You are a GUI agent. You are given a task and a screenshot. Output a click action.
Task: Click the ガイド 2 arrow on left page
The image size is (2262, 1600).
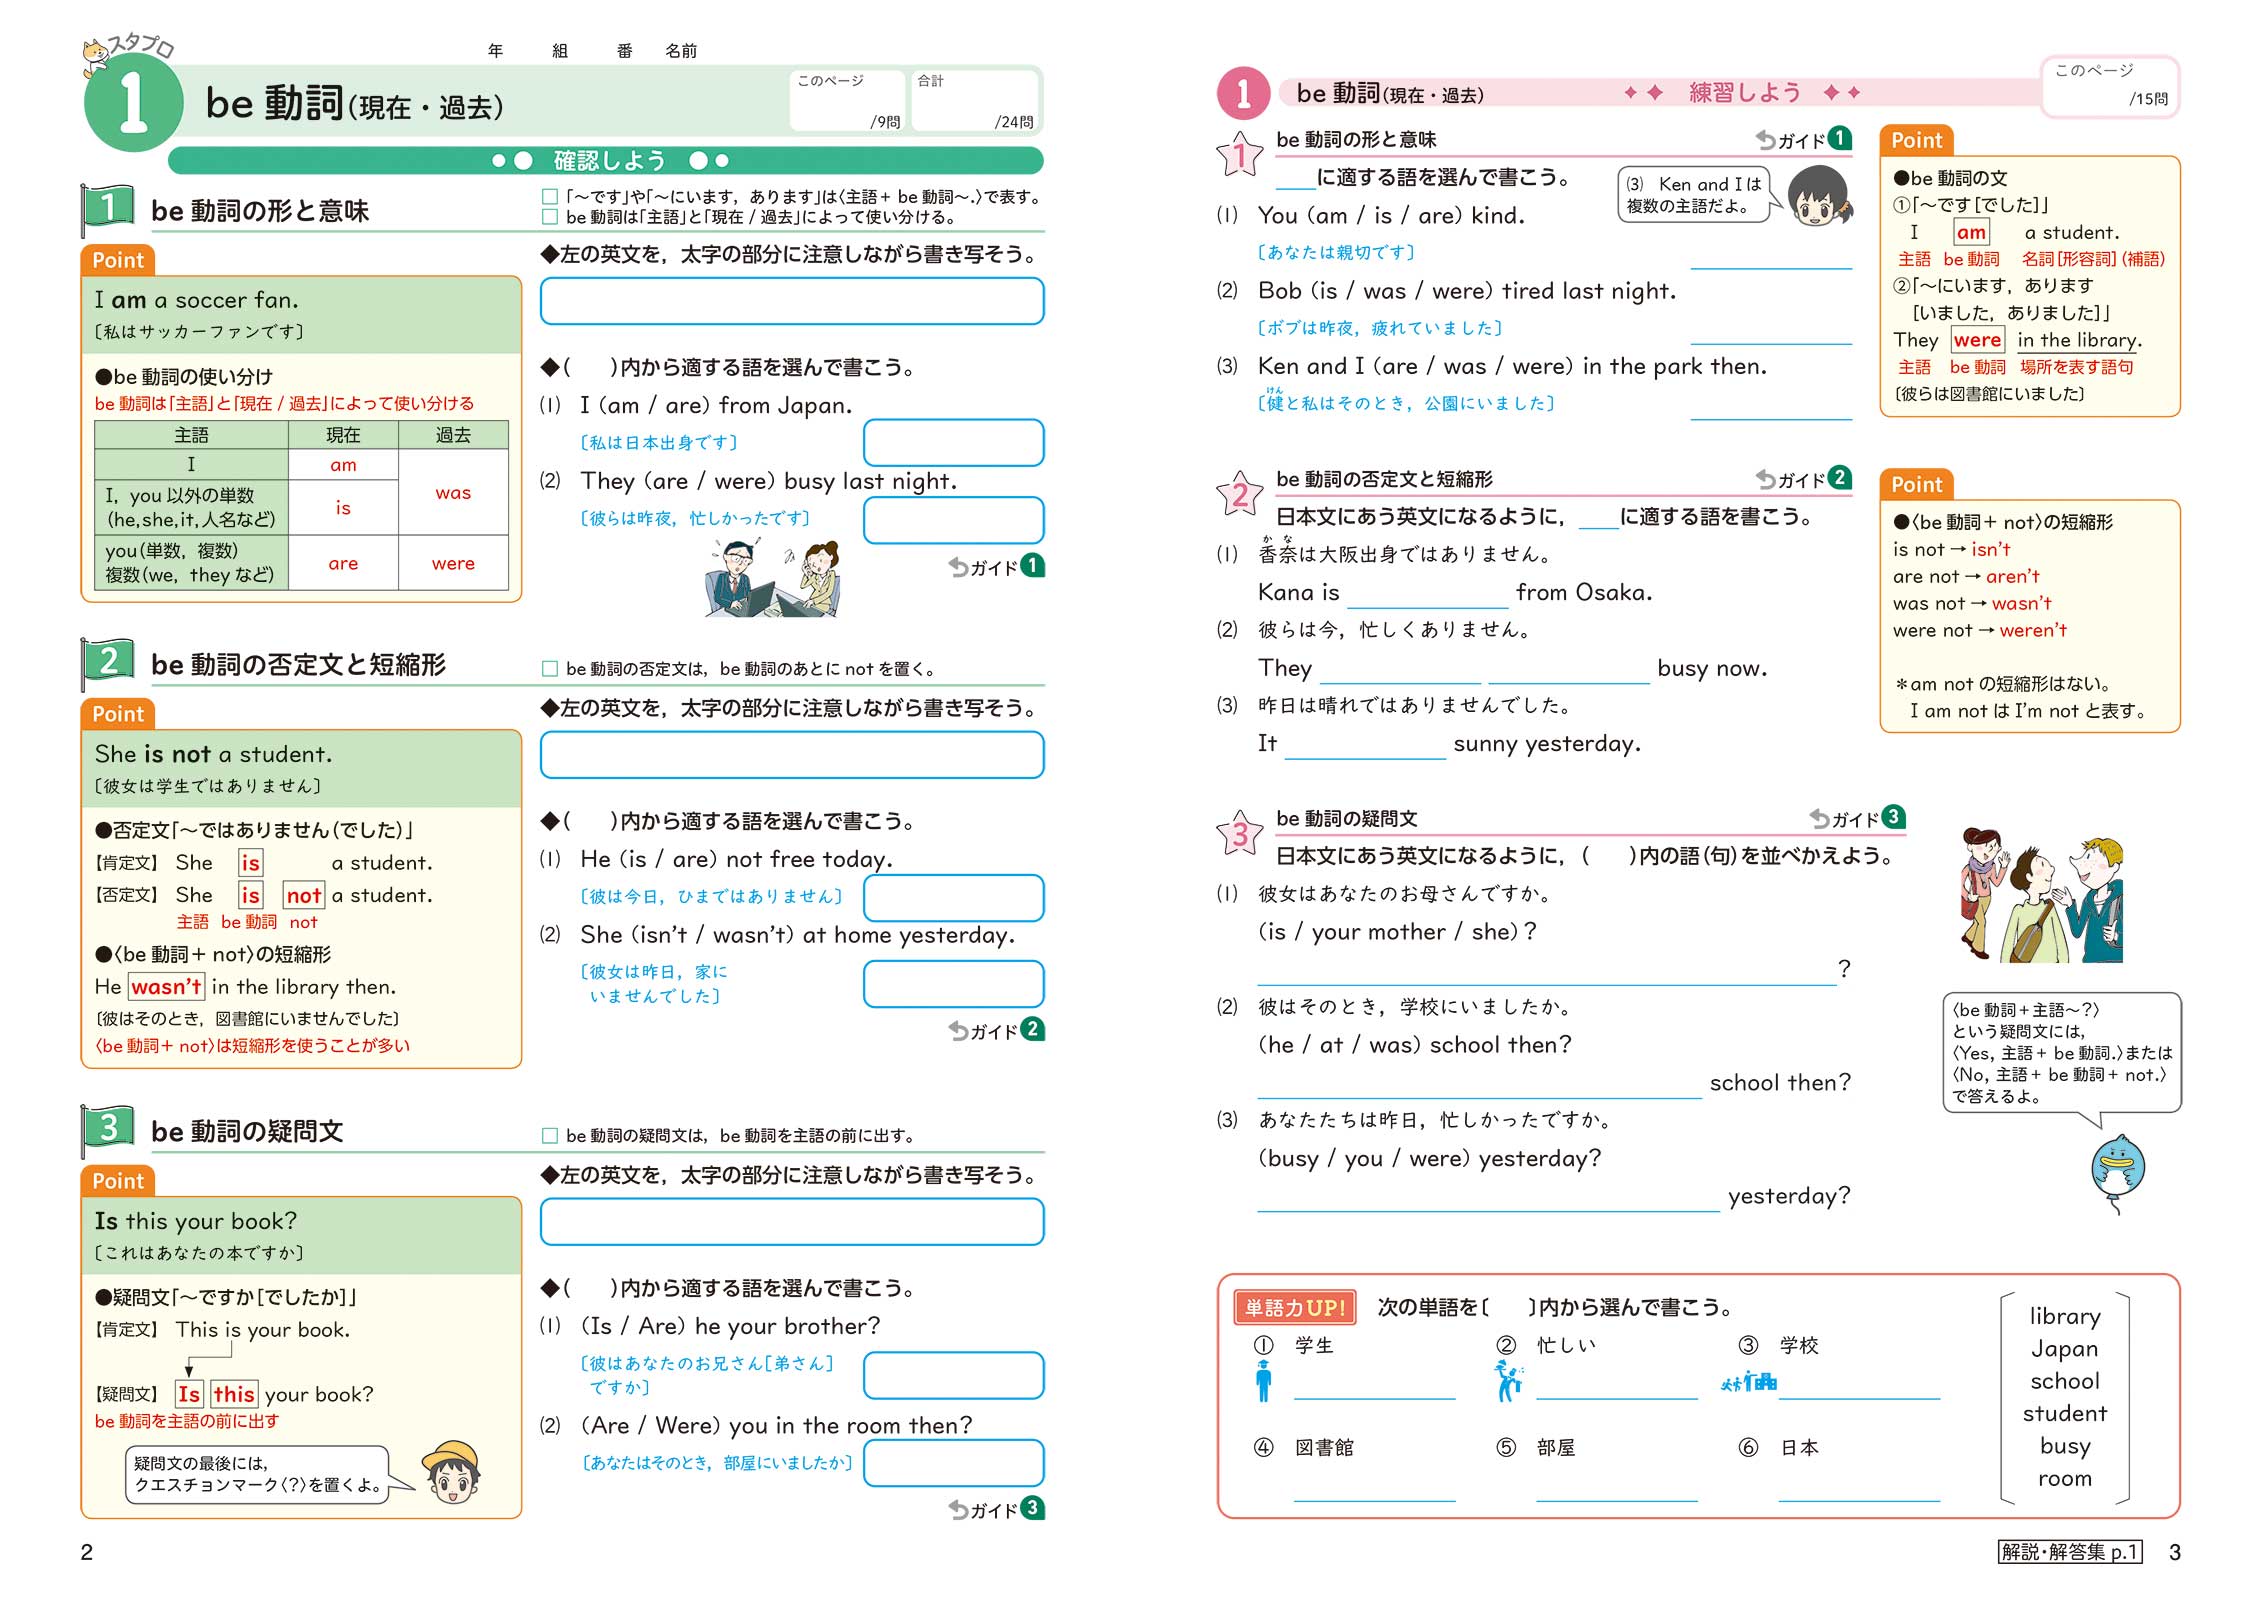[996, 1029]
